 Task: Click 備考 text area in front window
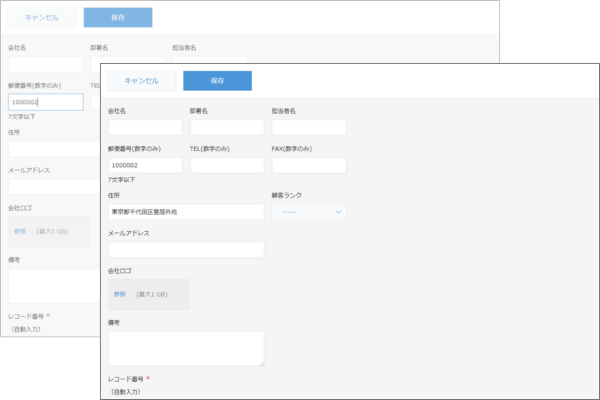(186, 349)
